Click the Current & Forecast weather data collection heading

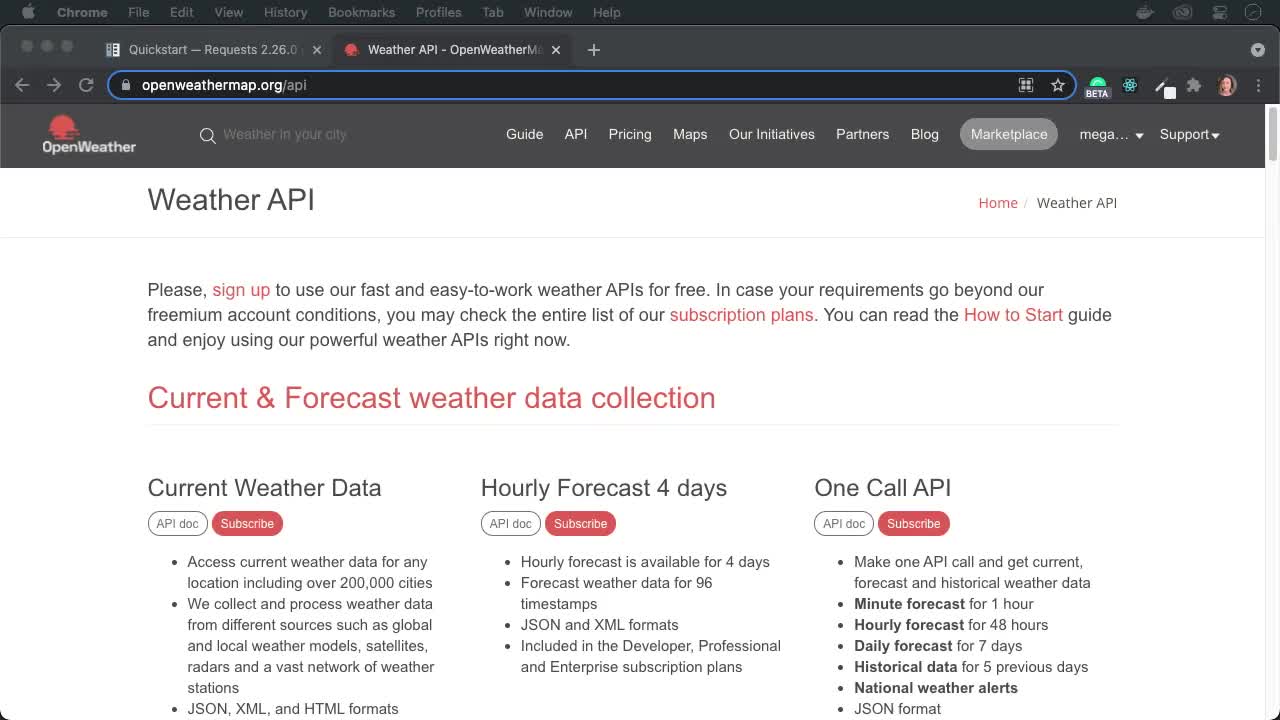pos(431,398)
